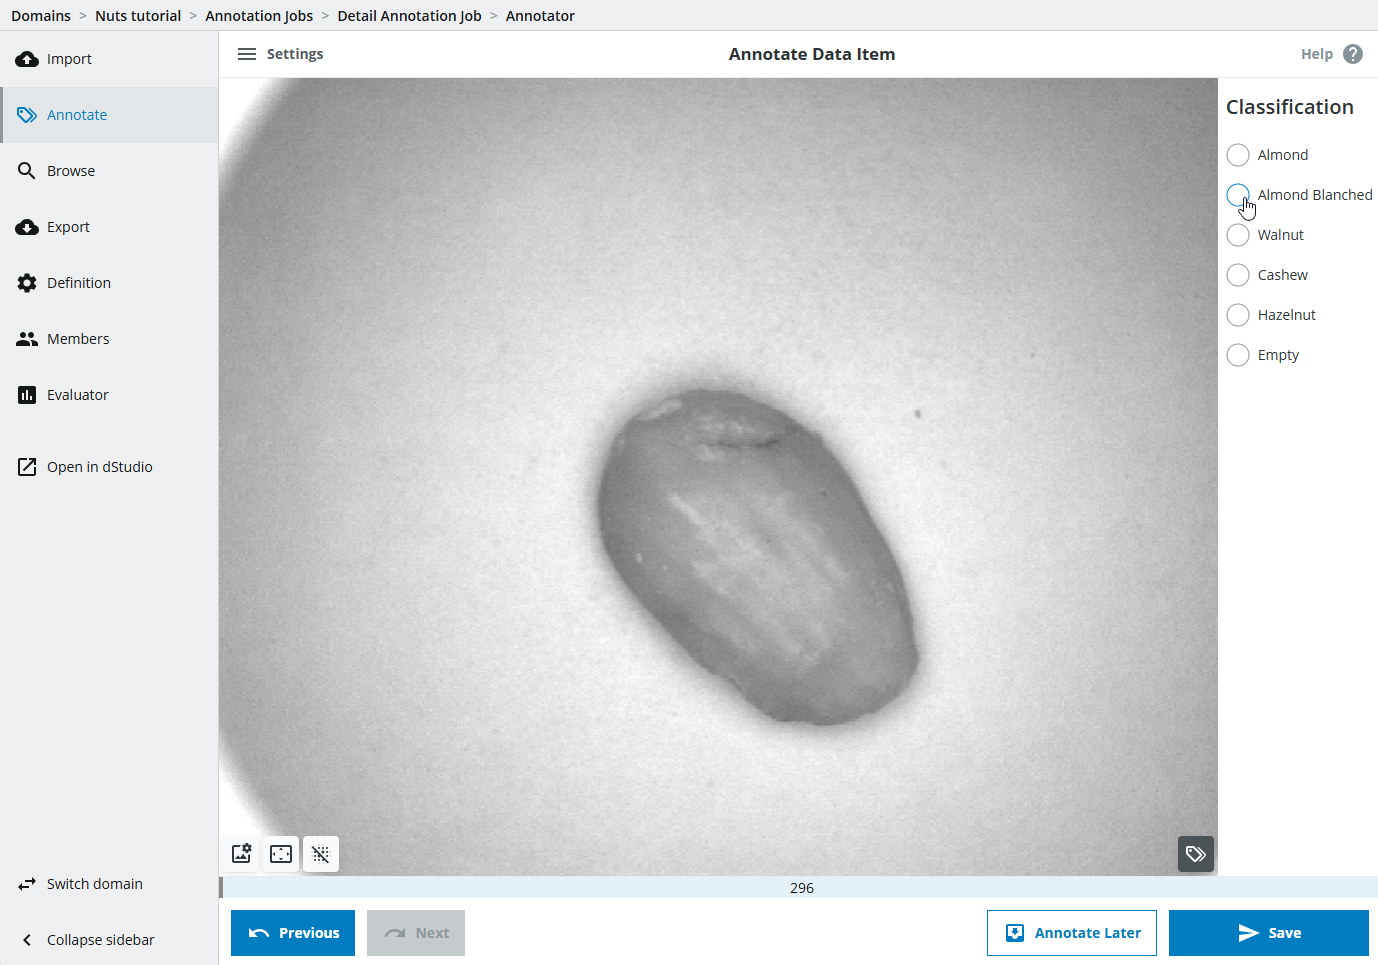Viewport: 1378px width, 965px height.
Task: Click the Nuts tutorial breadcrumb link
Action: tap(138, 16)
